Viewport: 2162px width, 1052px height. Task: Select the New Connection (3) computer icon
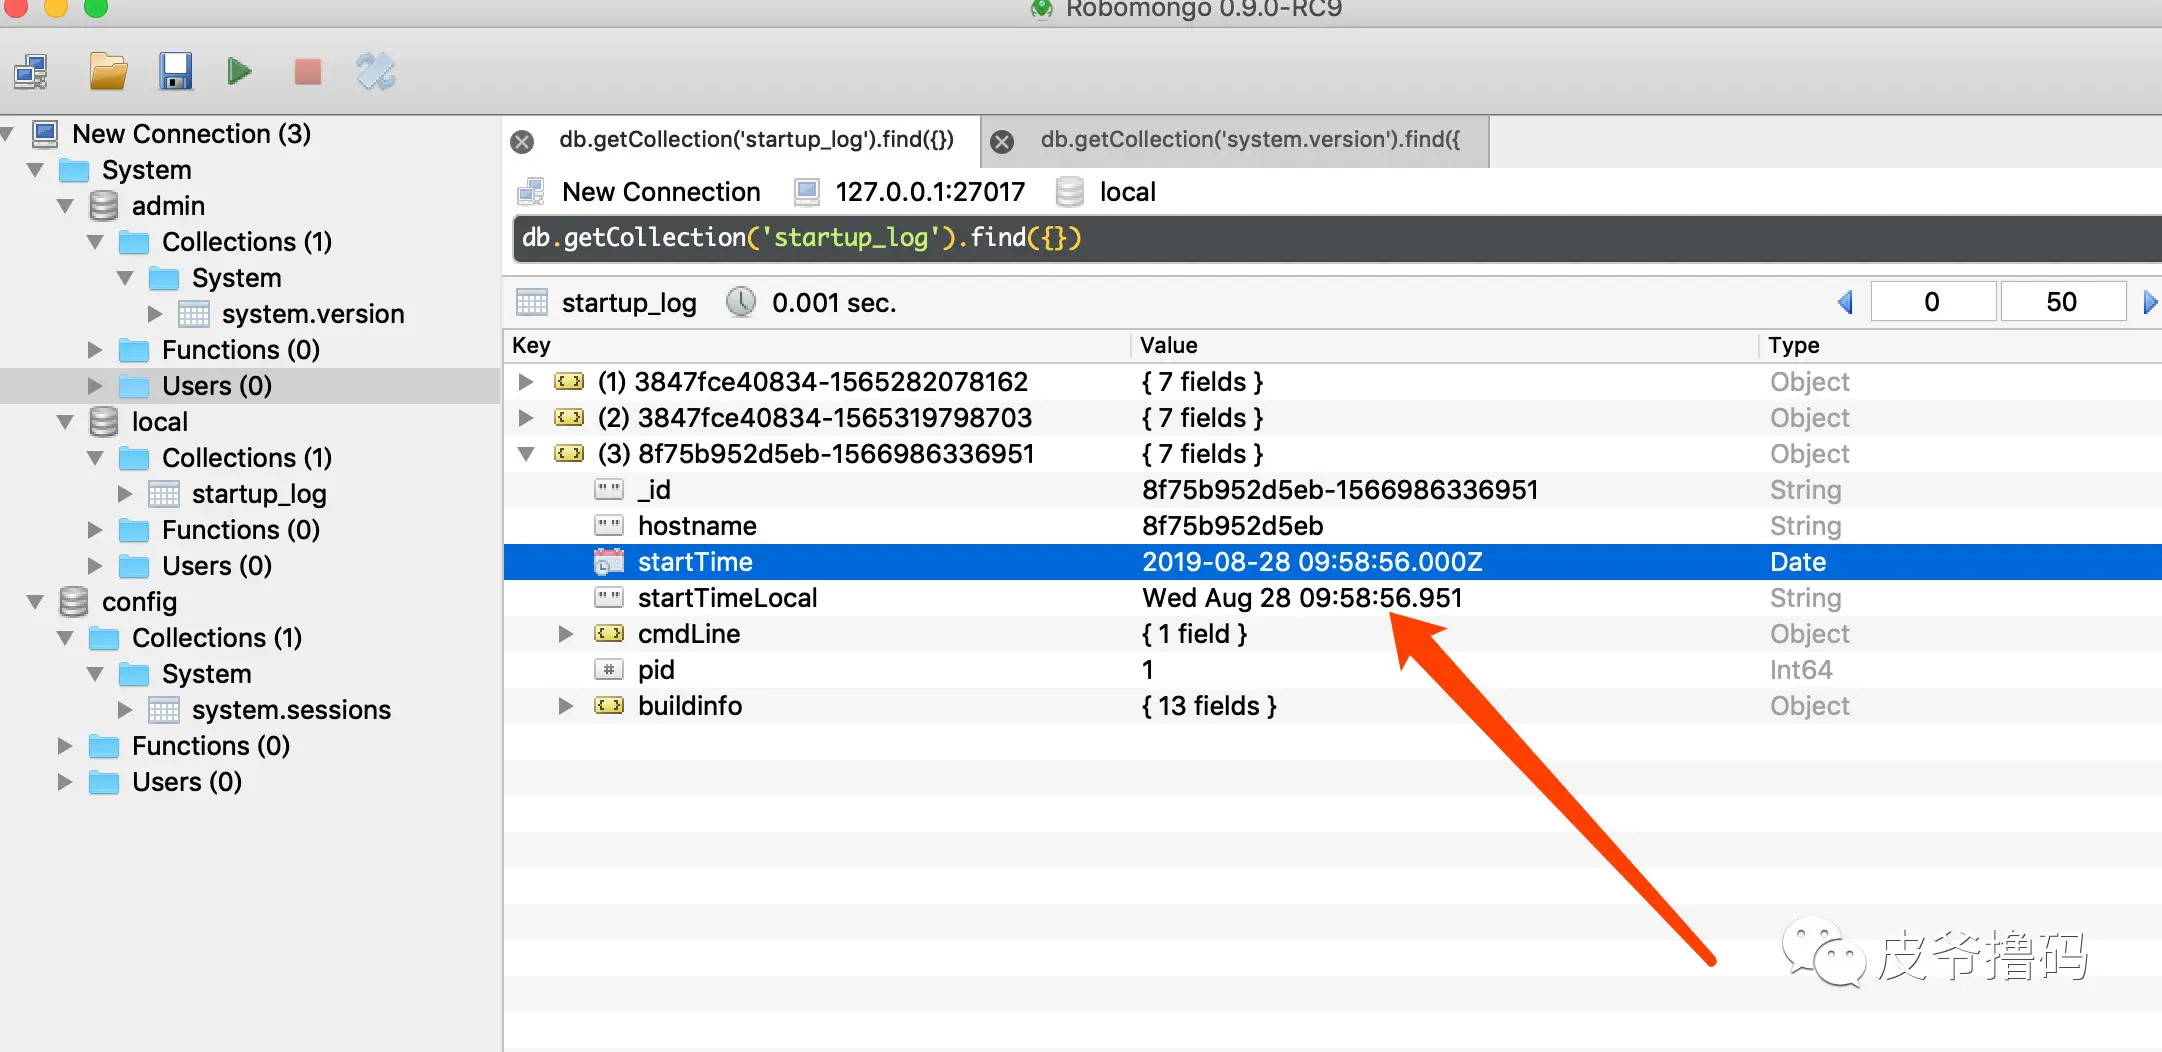tap(45, 134)
